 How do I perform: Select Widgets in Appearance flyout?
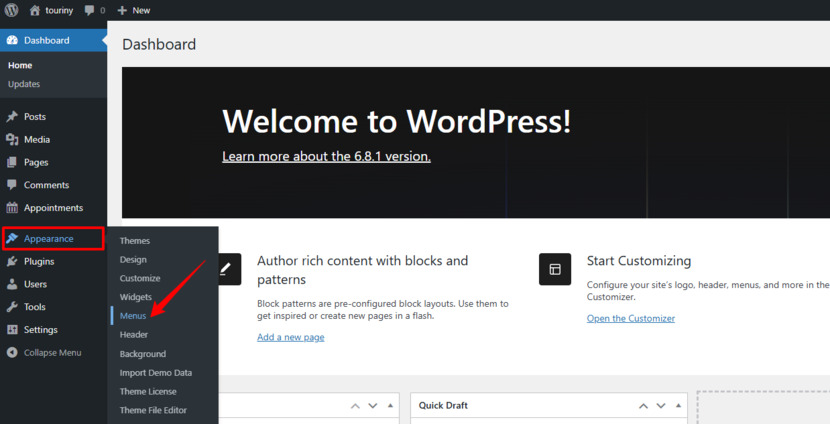[x=136, y=297]
